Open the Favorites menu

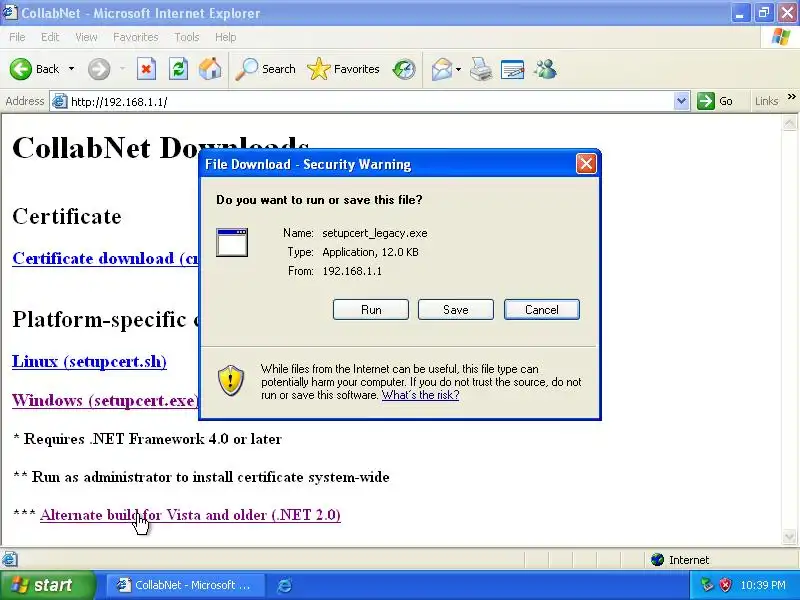[136, 37]
